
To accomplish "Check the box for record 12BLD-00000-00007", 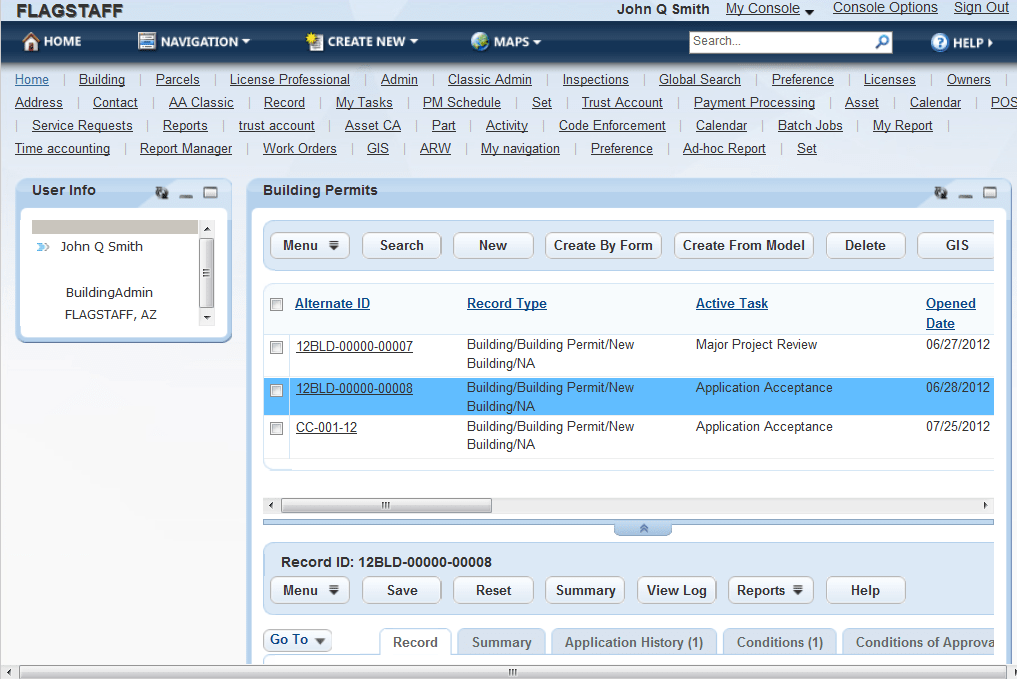I will coord(277,348).
